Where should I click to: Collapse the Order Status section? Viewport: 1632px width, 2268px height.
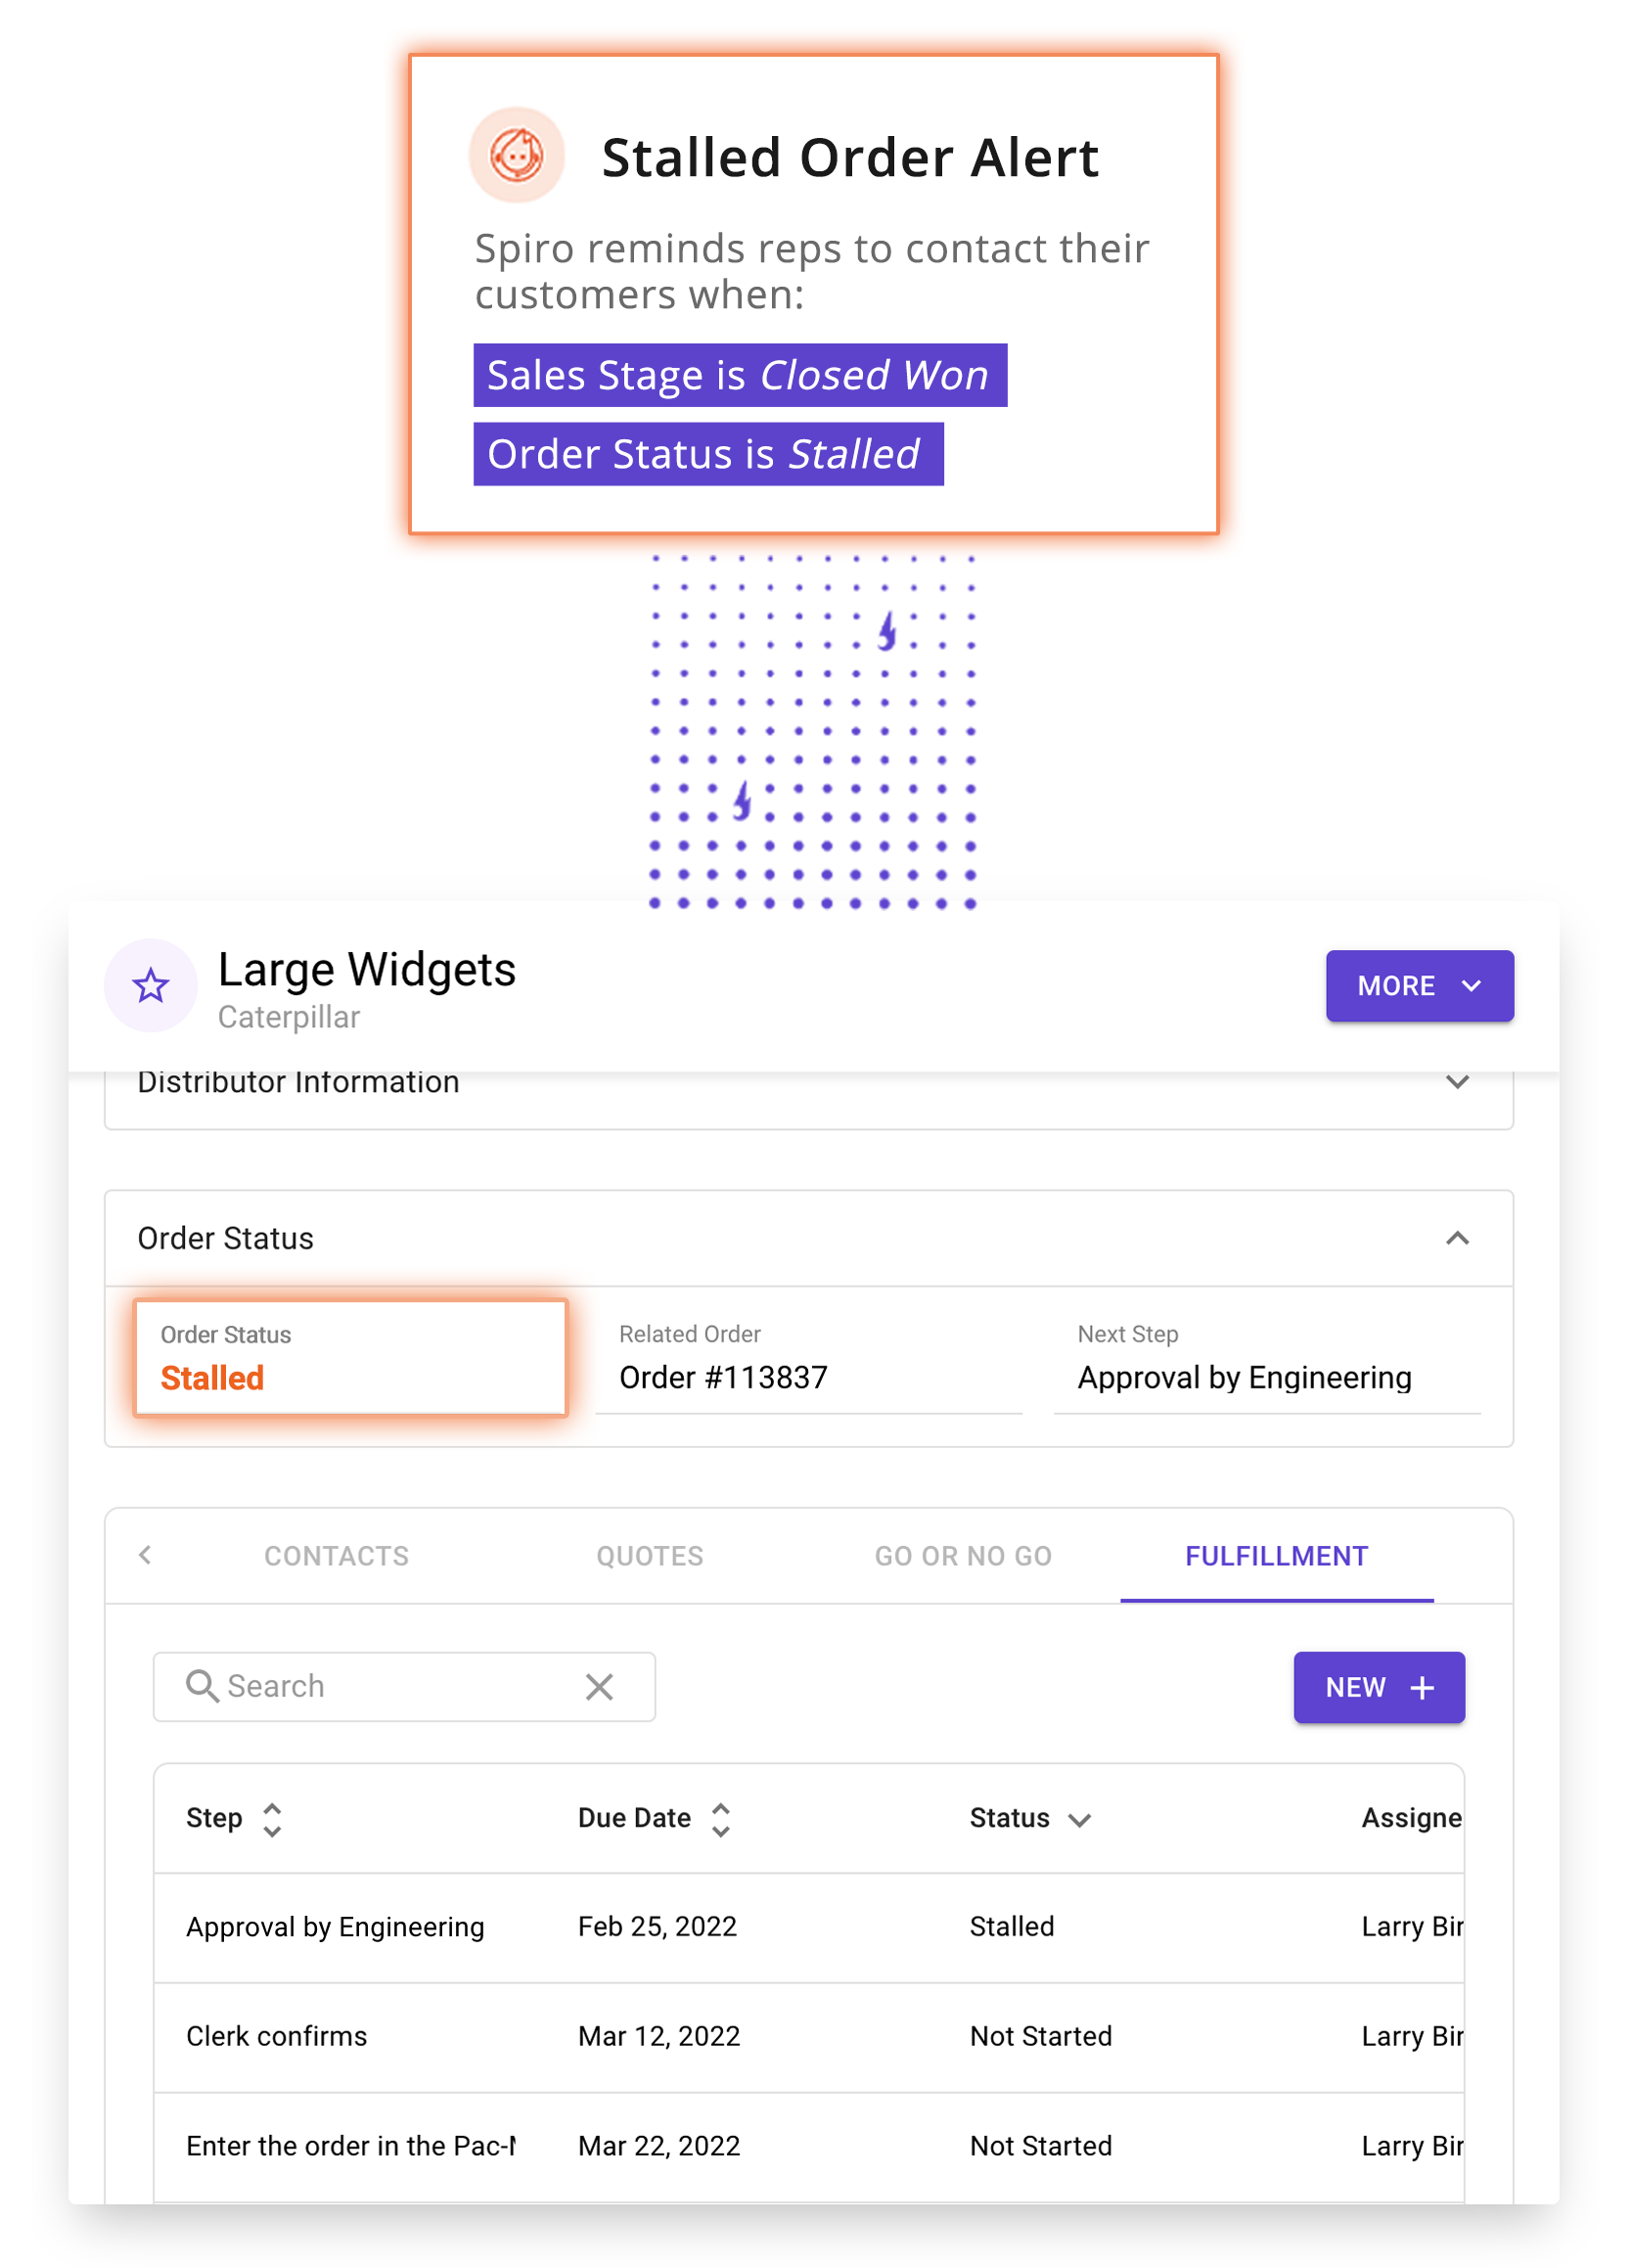coord(1457,1238)
